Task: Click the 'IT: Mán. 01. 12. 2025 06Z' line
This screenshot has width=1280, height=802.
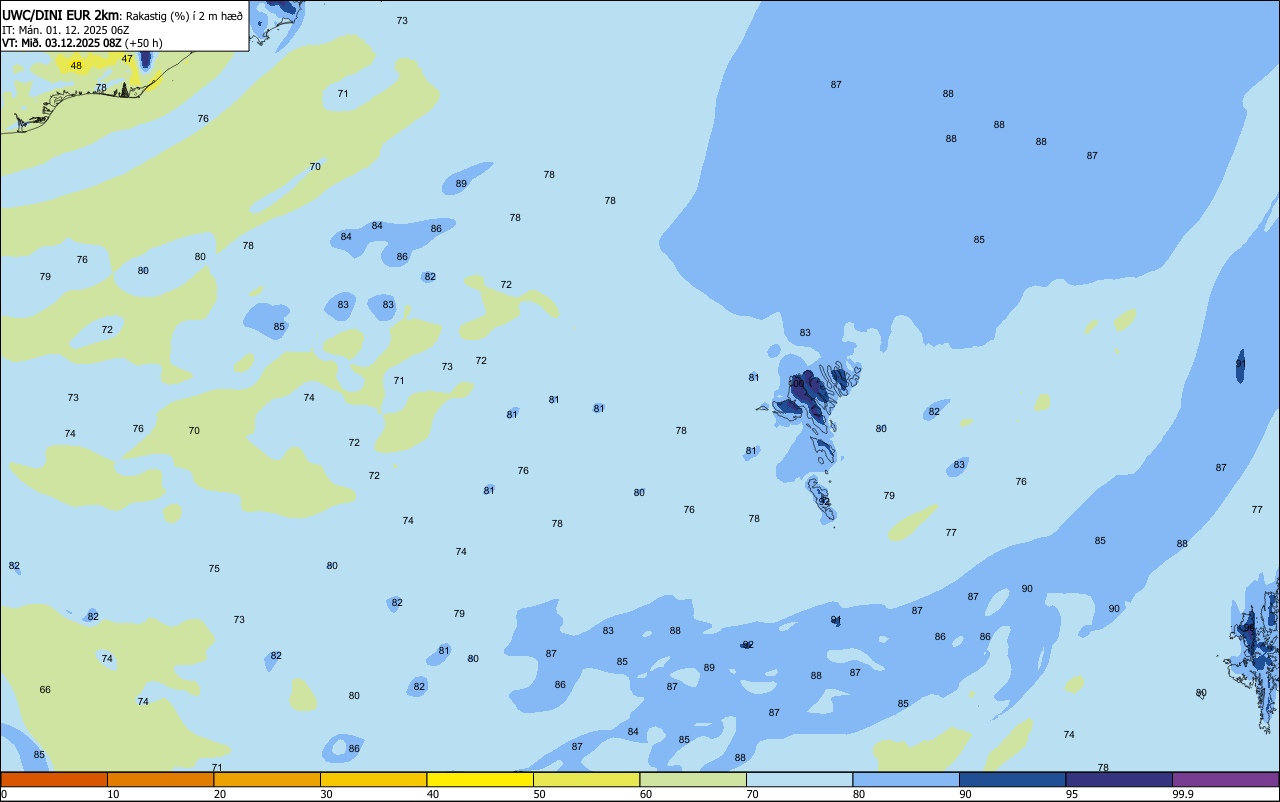Action: (65, 30)
